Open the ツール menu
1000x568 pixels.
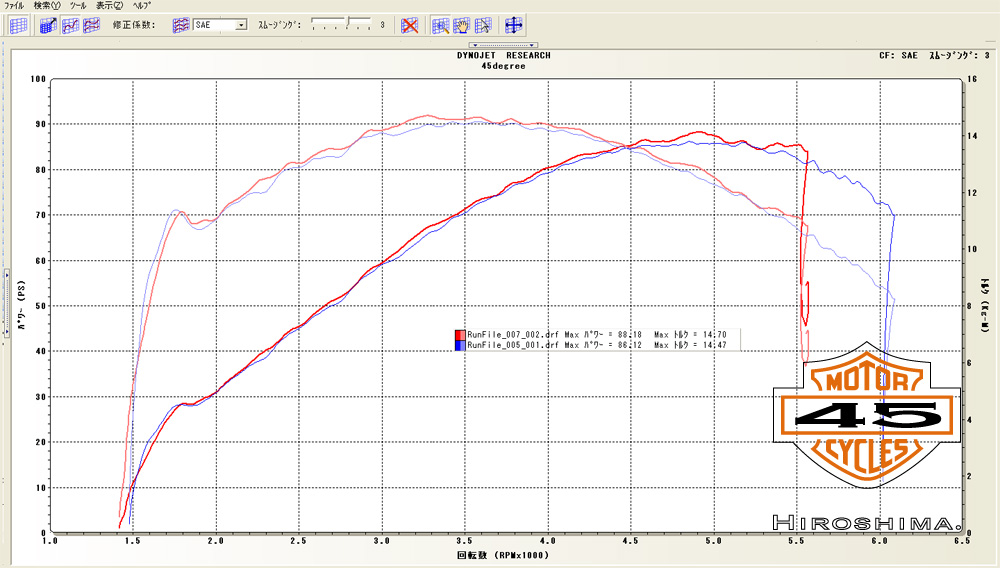[78, 5]
